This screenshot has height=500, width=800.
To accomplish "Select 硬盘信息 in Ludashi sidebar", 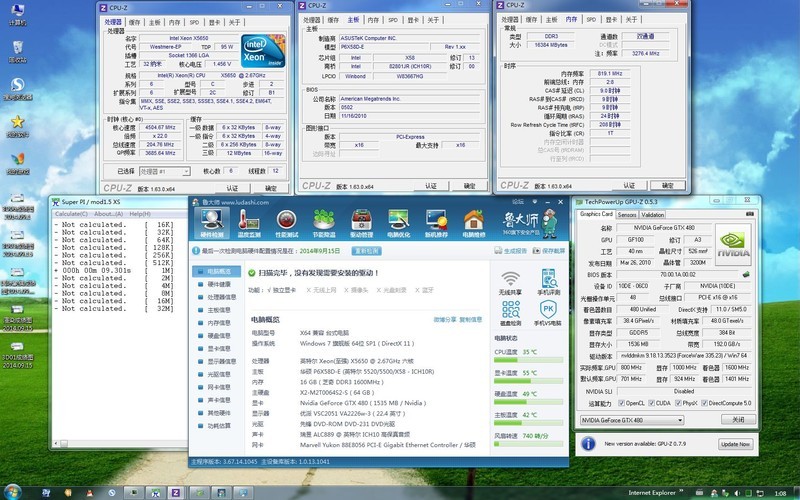I will coord(217,336).
